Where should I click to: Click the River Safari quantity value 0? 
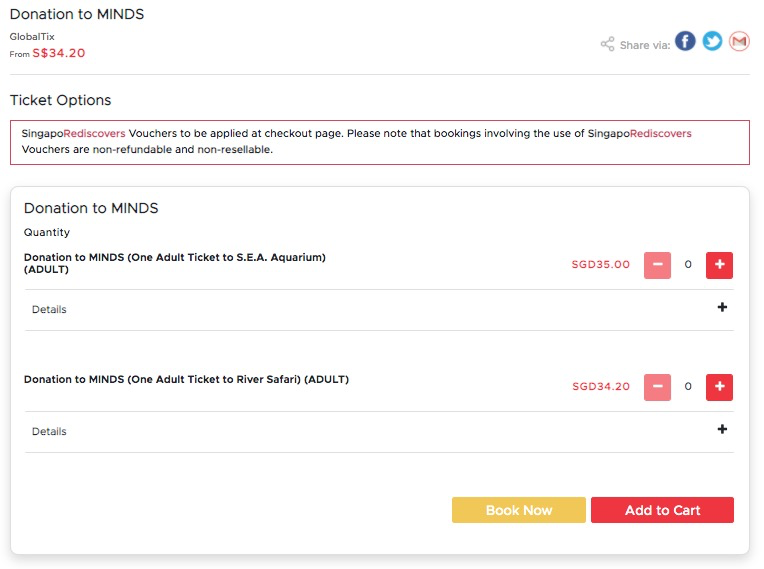coord(688,386)
